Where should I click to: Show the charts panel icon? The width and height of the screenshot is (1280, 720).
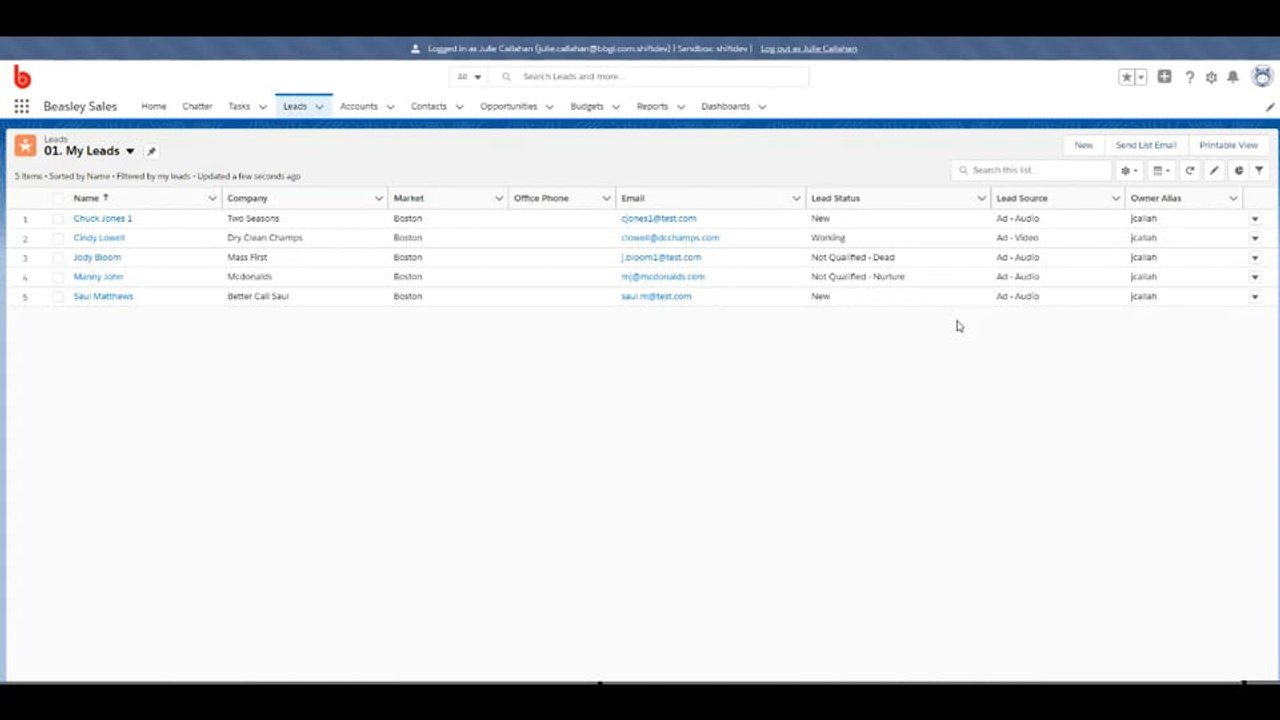tap(1238, 171)
